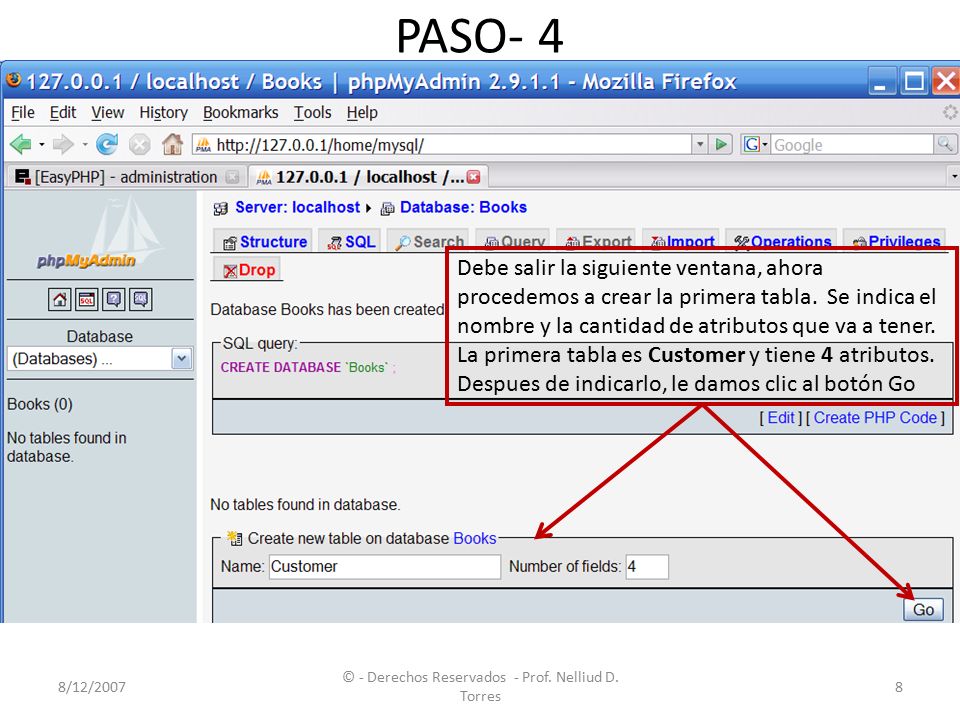Open the Search tab
The width and height of the screenshot is (960, 720).
(x=429, y=241)
